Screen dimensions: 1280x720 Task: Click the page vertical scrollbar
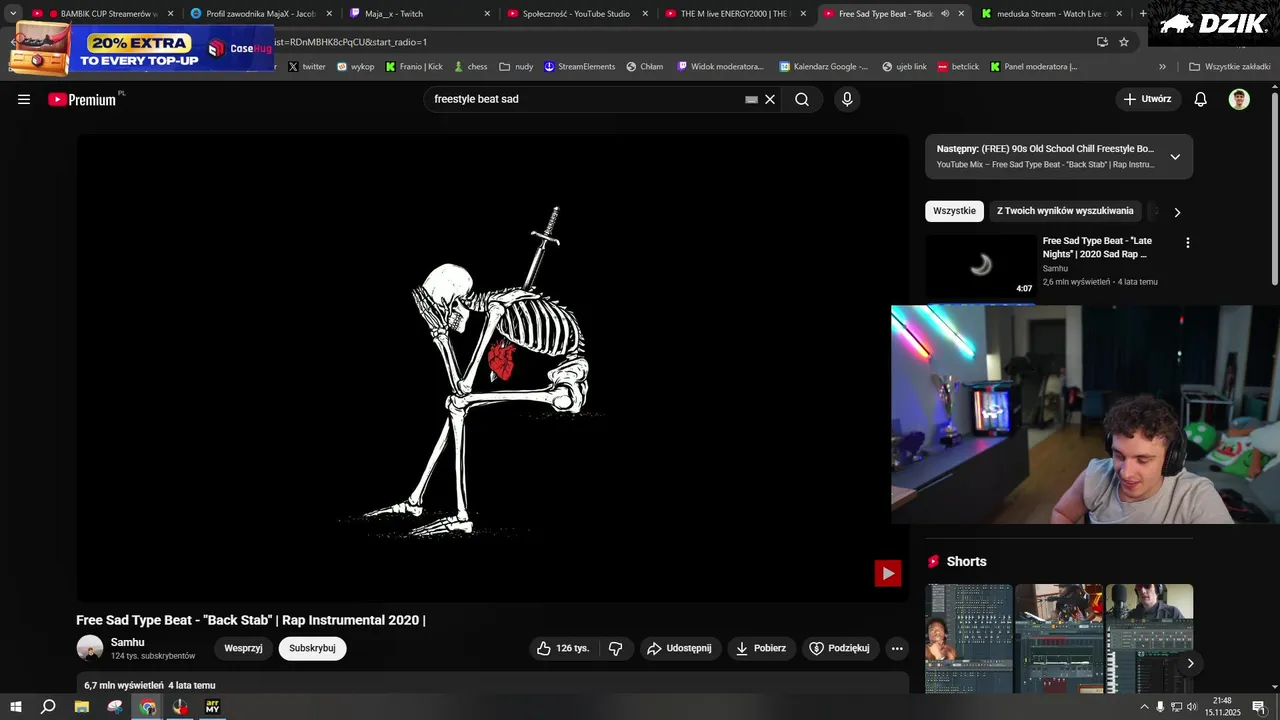(1274, 187)
